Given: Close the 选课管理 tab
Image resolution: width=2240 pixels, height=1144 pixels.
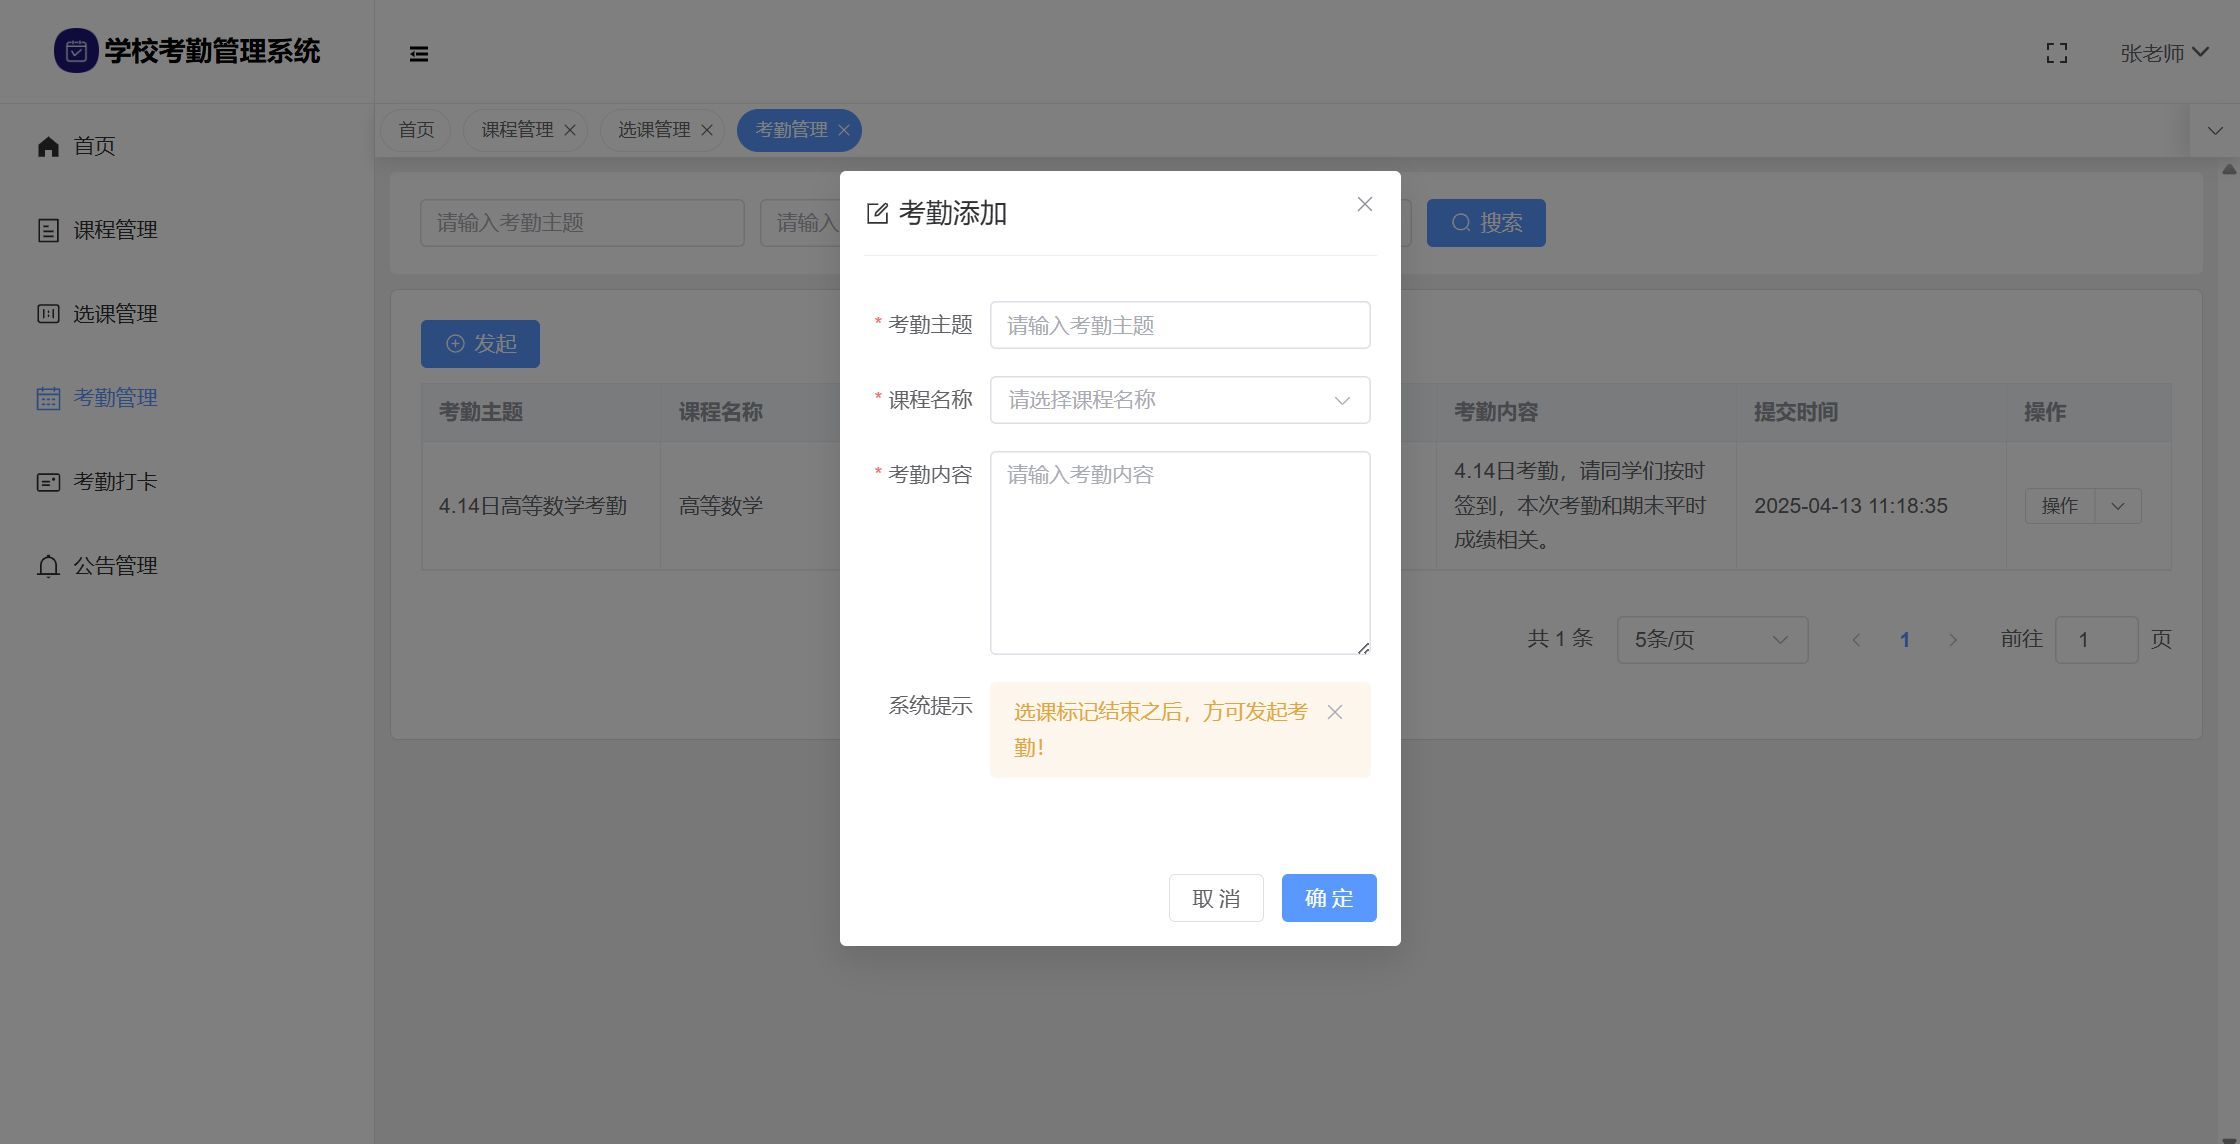Looking at the screenshot, I should point(707,130).
